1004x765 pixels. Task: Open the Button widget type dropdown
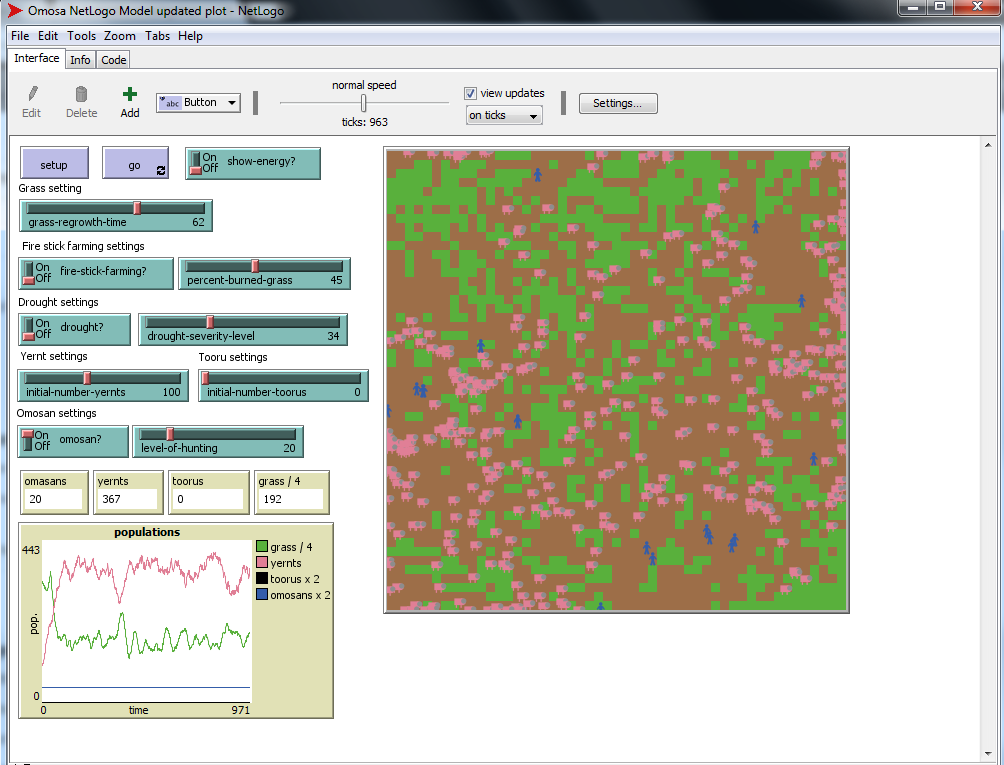(x=198, y=102)
